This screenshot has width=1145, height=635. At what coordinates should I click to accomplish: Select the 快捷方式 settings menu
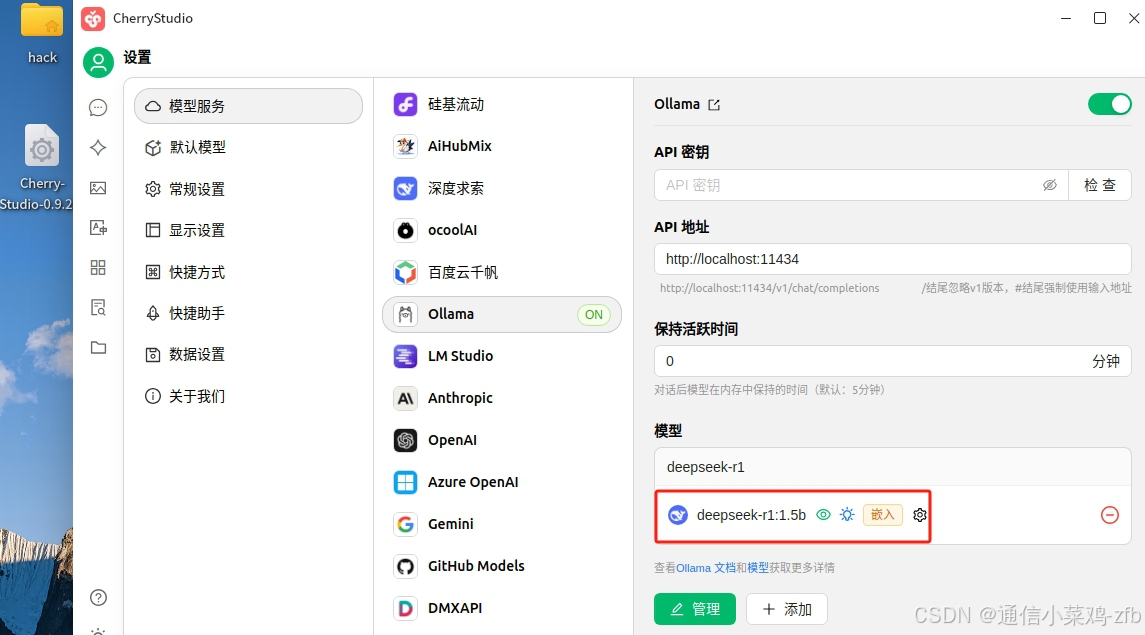(248, 272)
